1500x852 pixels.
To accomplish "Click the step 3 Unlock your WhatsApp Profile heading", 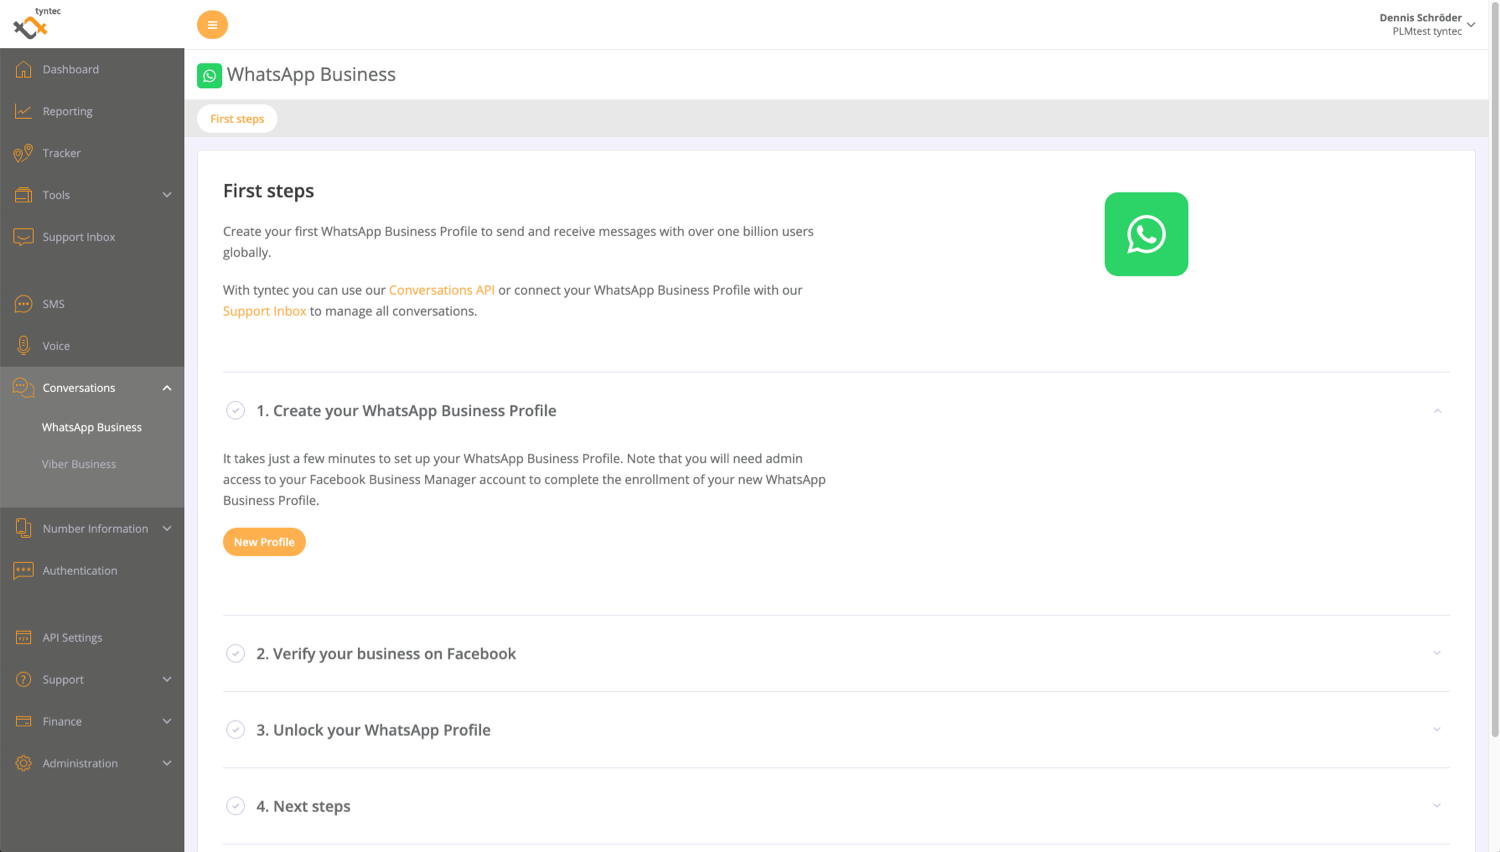I will (x=373, y=730).
